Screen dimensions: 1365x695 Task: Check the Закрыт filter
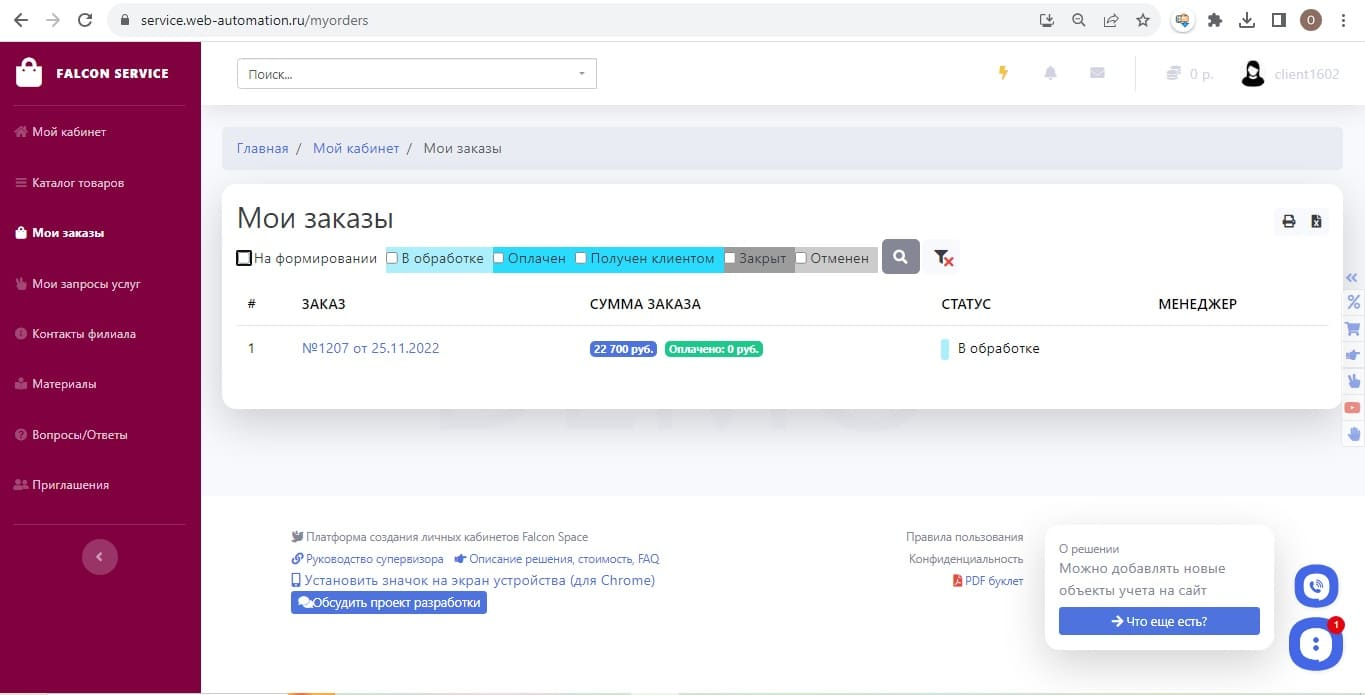click(x=730, y=258)
